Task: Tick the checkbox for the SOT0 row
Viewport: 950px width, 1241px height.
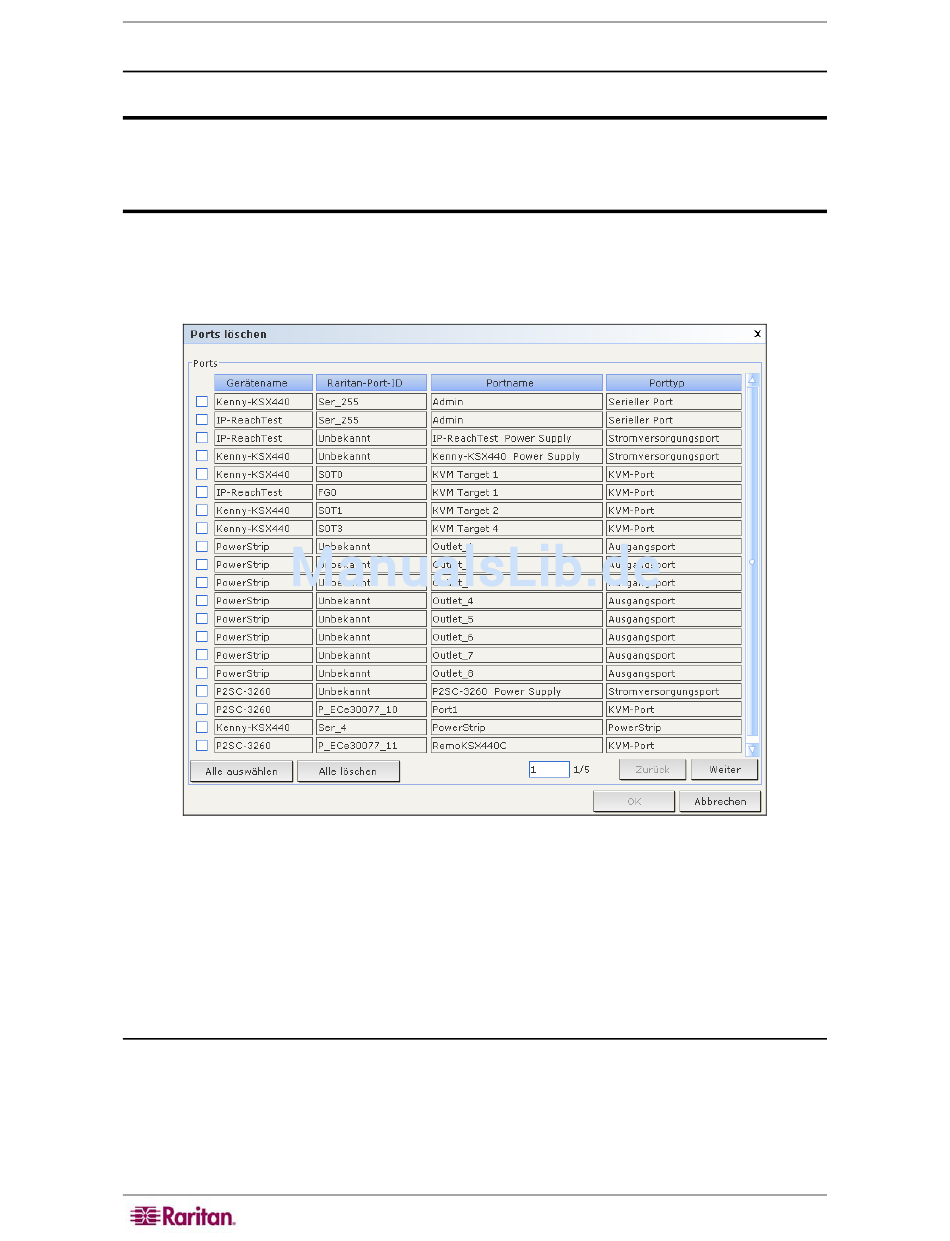Action: click(202, 474)
